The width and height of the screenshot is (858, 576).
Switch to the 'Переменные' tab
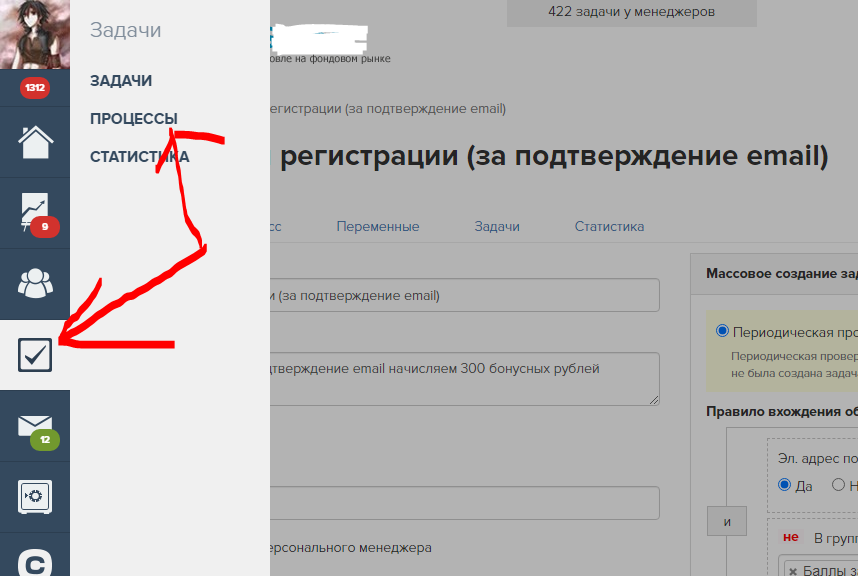pyautogui.click(x=378, y=226)
